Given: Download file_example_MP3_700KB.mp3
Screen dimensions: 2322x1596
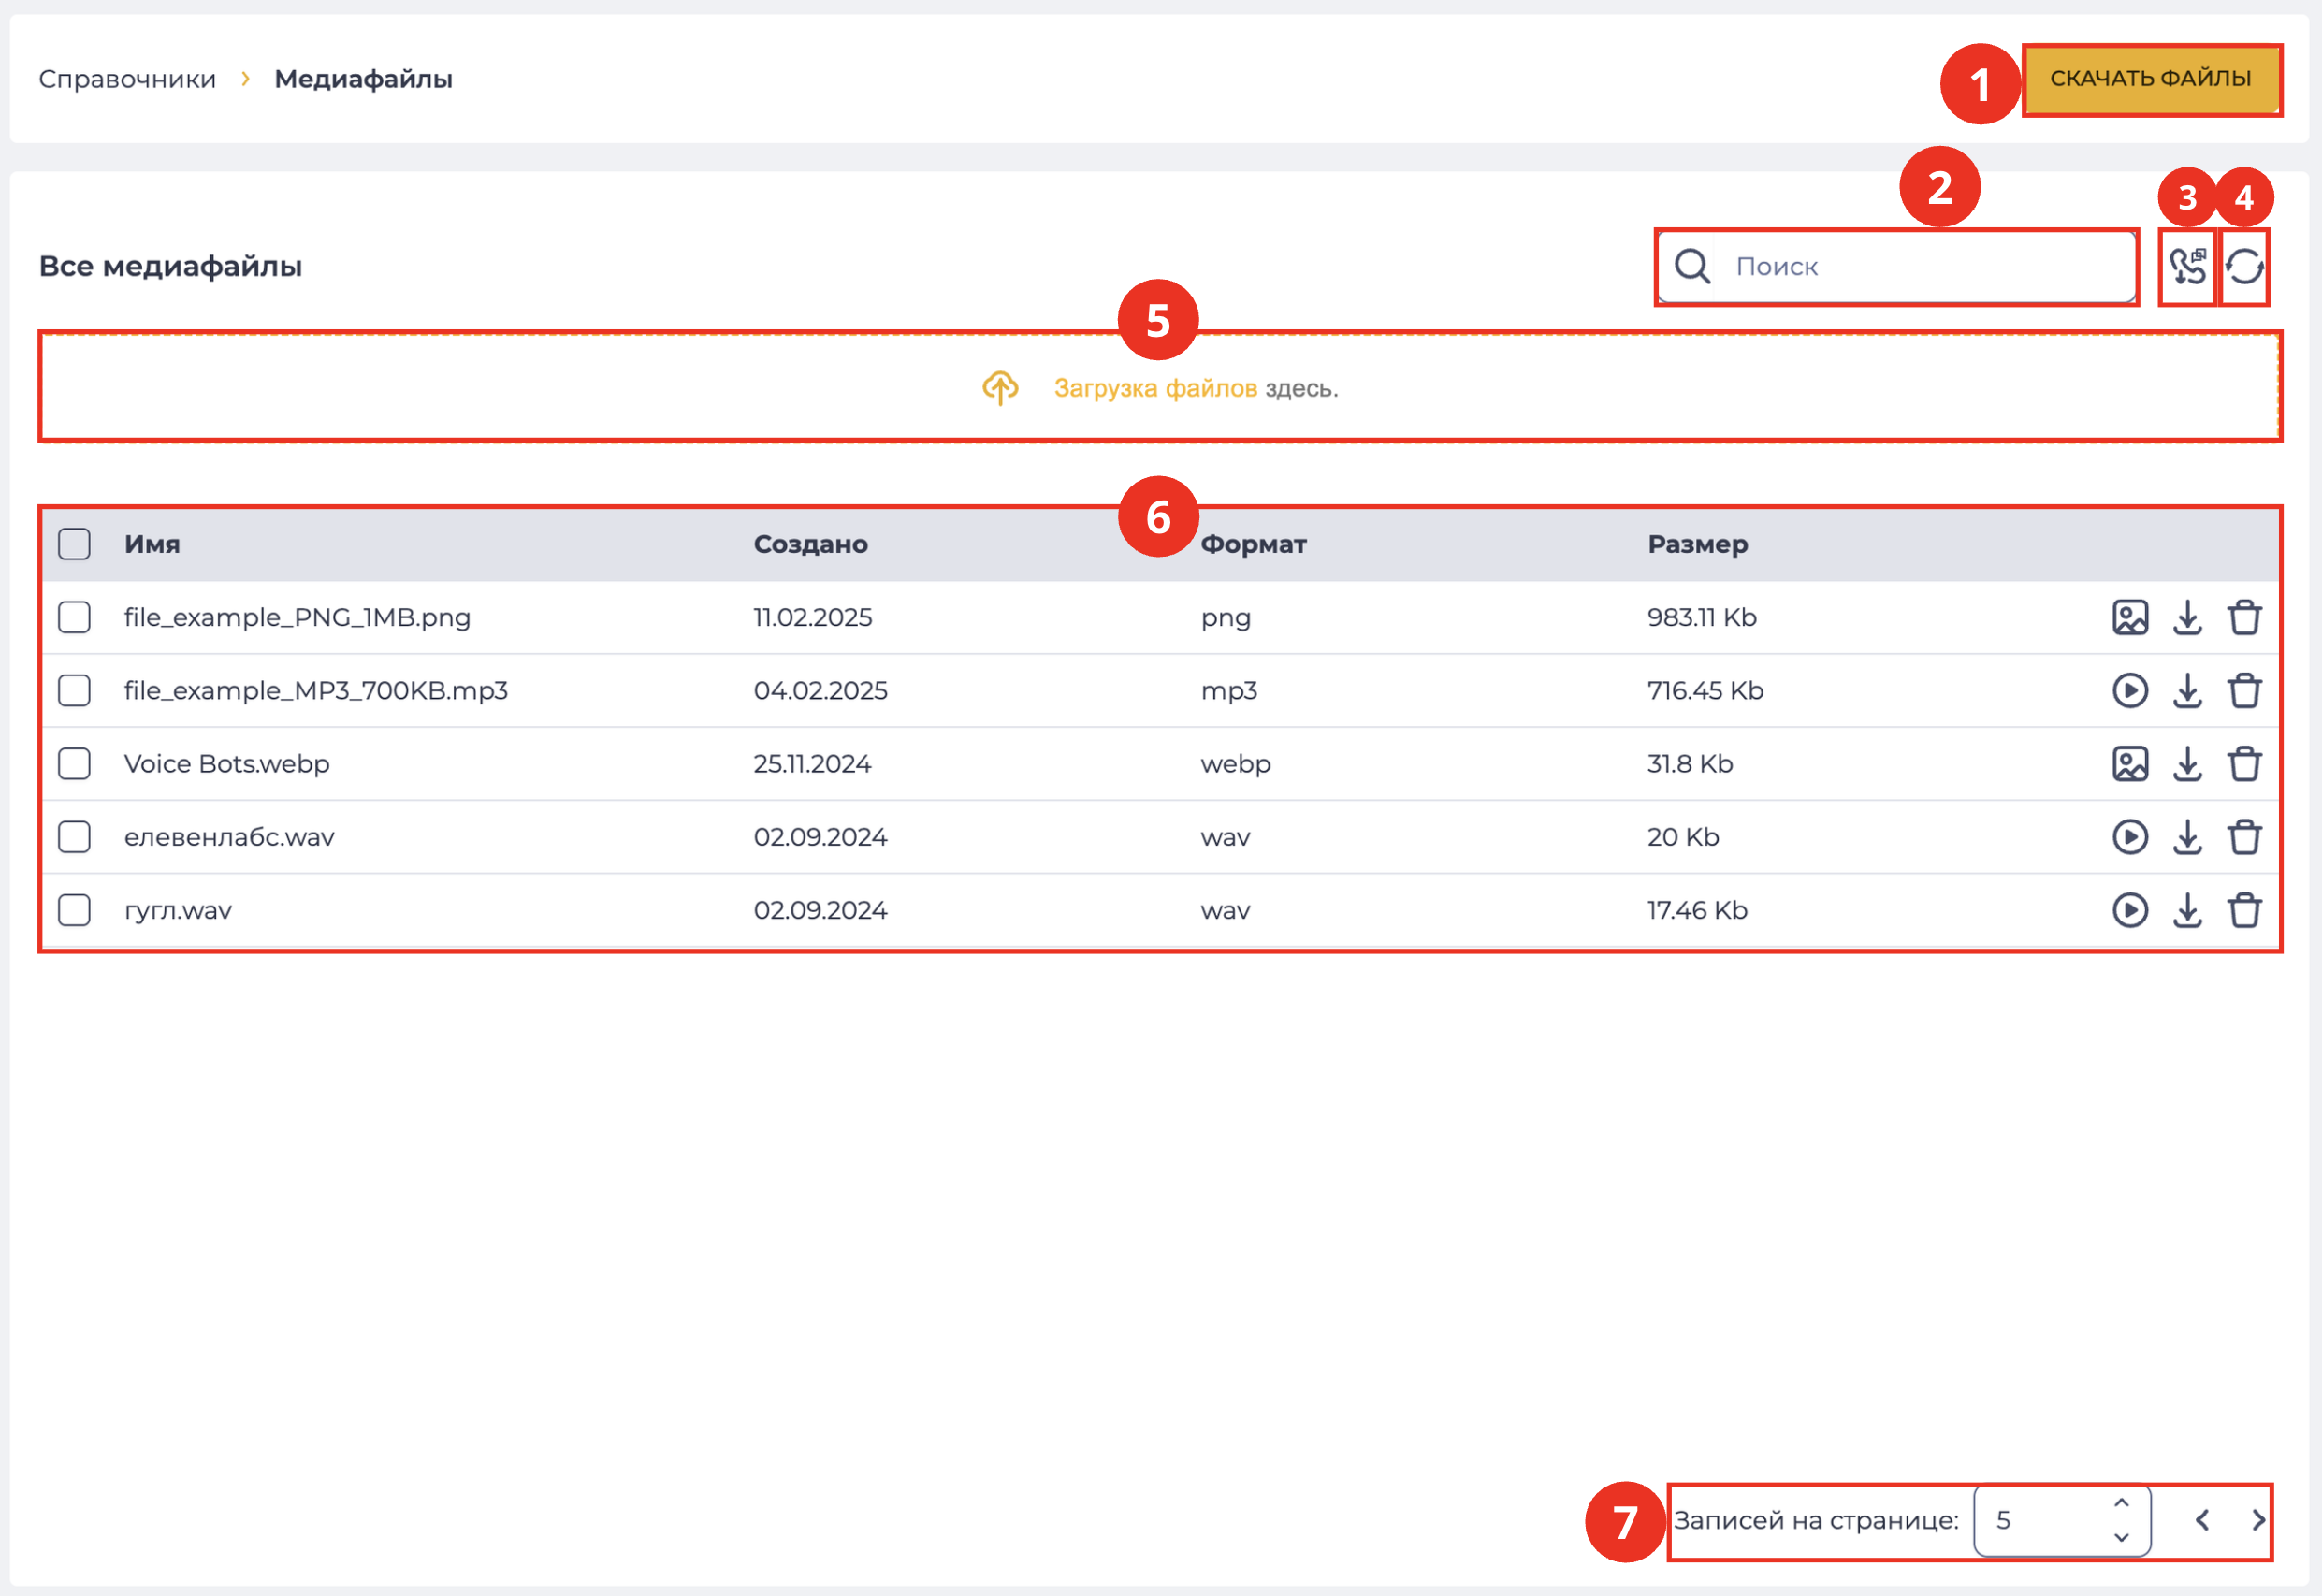Looking at the screenshot, I should coord(2187,690).
